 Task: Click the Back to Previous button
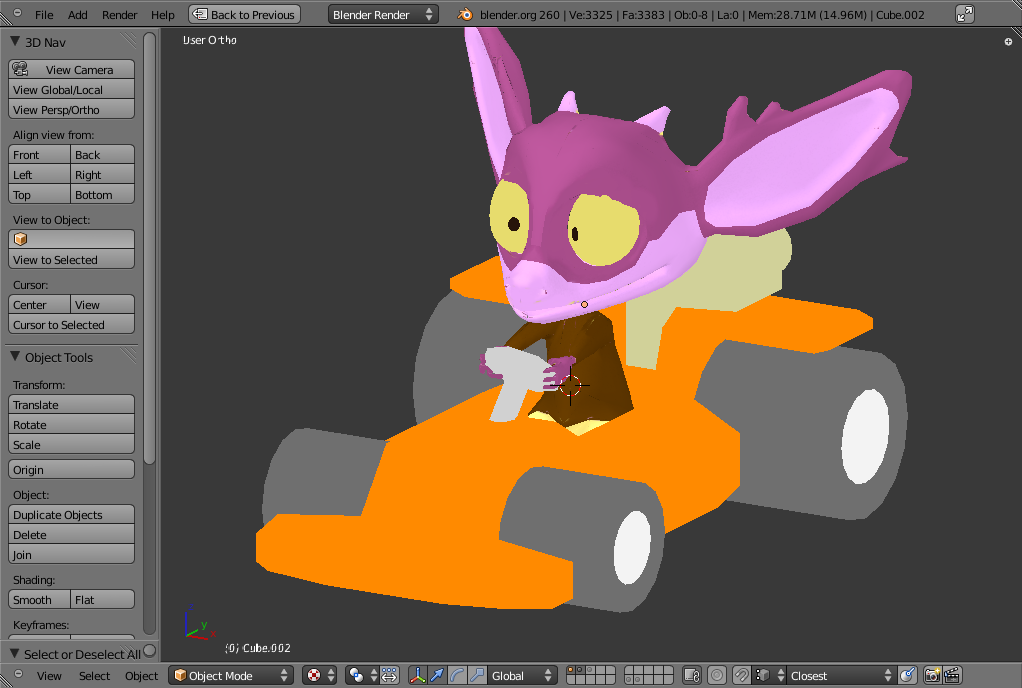[x=244, y=14]
